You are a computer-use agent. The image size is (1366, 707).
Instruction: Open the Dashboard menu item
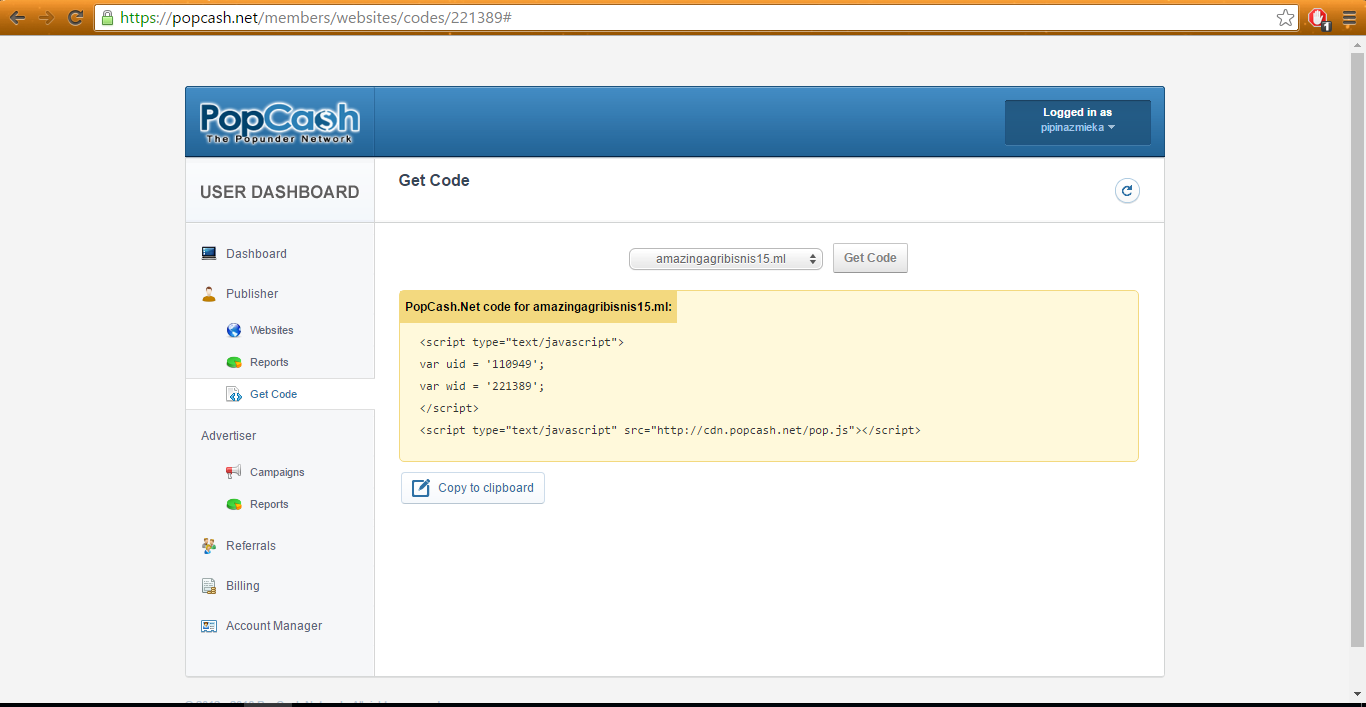tap(256, 254)
